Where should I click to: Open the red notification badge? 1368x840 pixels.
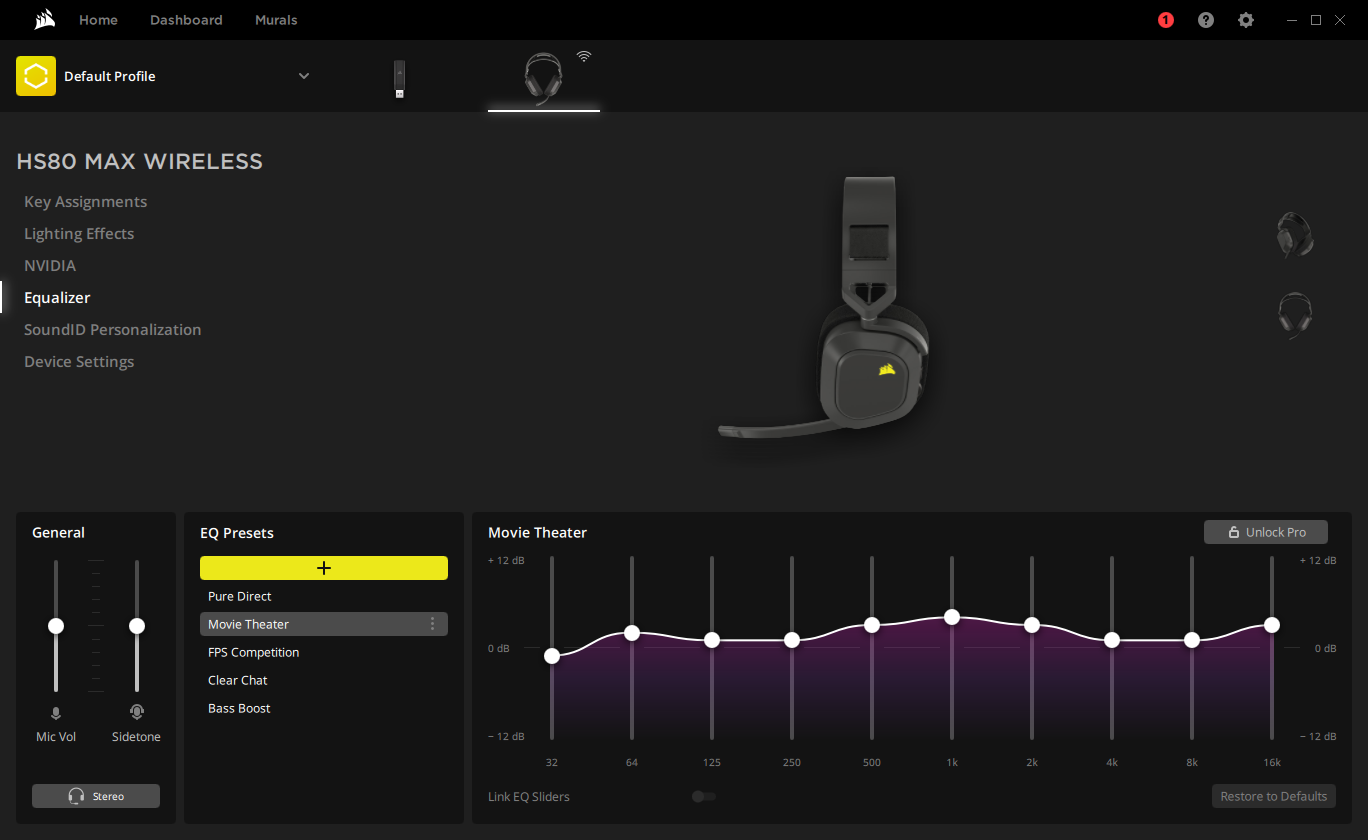click(x=1166, y=20)
